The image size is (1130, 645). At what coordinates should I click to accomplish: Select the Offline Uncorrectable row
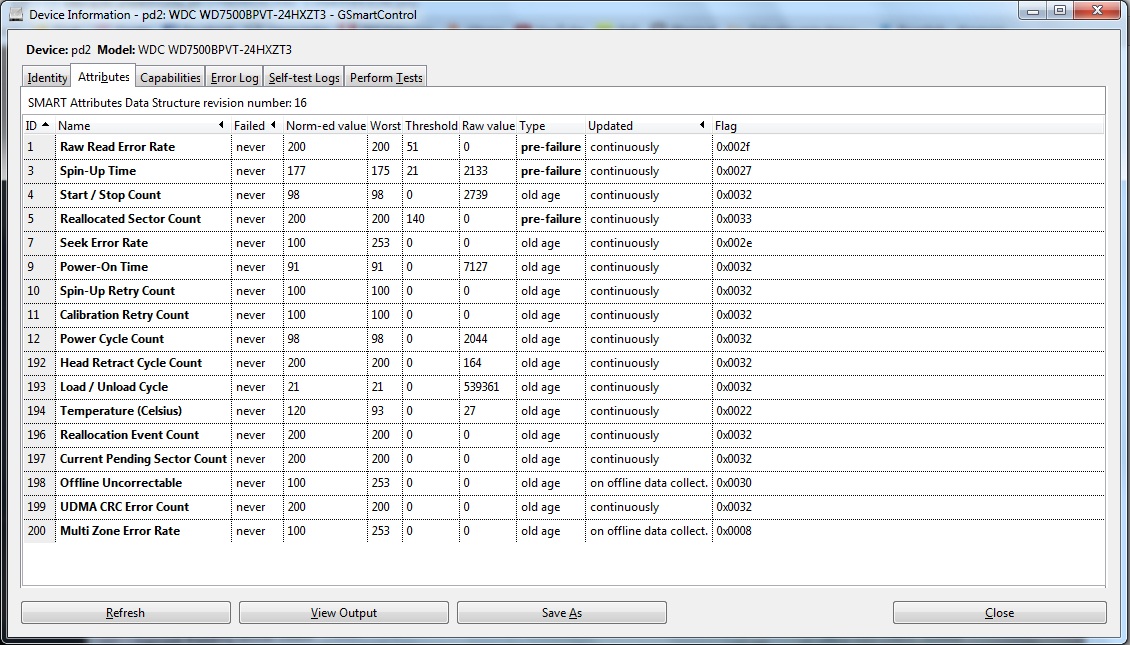tap(564, 483)
